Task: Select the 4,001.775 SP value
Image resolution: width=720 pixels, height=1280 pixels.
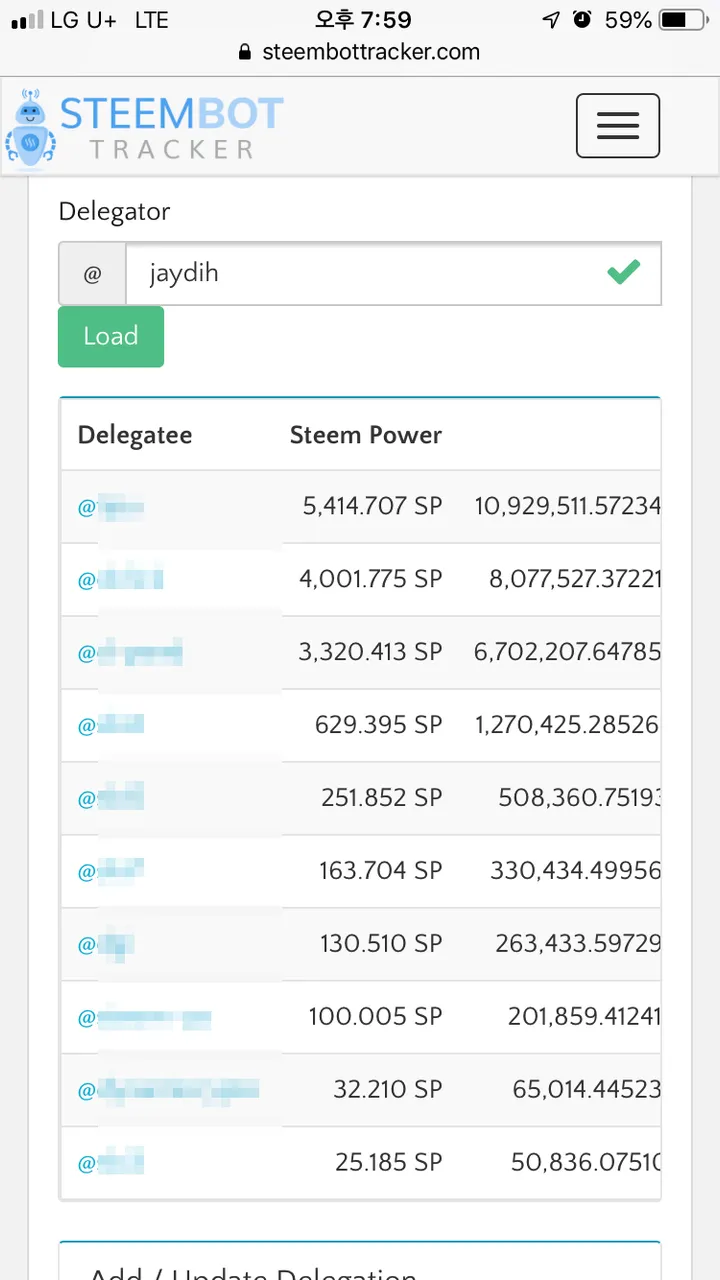Action: pyautogui.click(x=370, y=579)
